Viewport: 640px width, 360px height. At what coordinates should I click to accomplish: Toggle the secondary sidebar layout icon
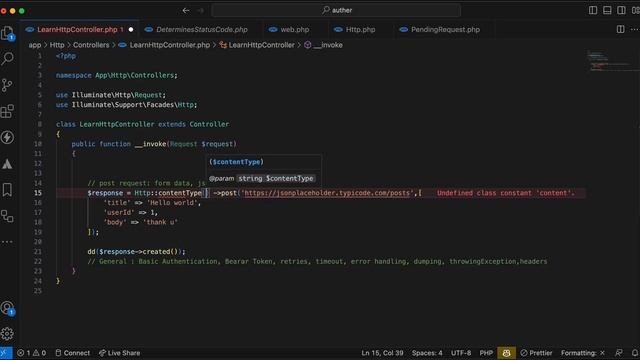click(621, 10)
